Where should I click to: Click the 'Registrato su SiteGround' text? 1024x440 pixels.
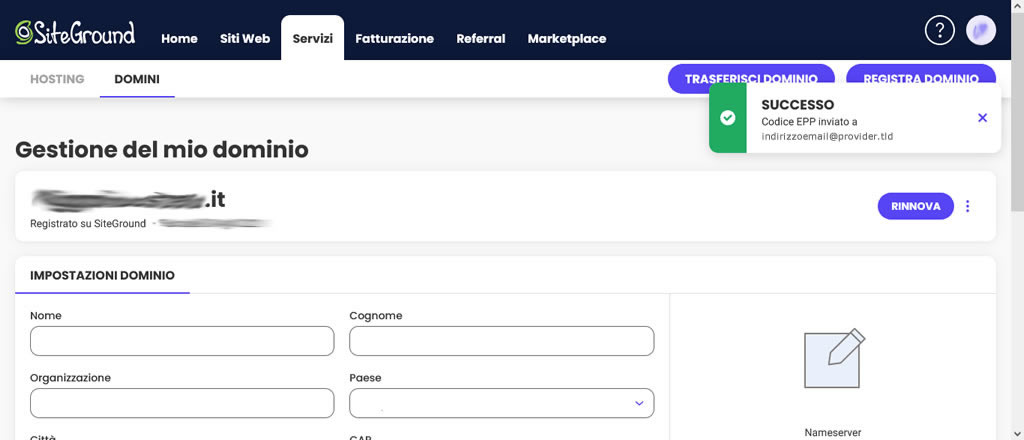pyautogui.click(x=88, y=223)
